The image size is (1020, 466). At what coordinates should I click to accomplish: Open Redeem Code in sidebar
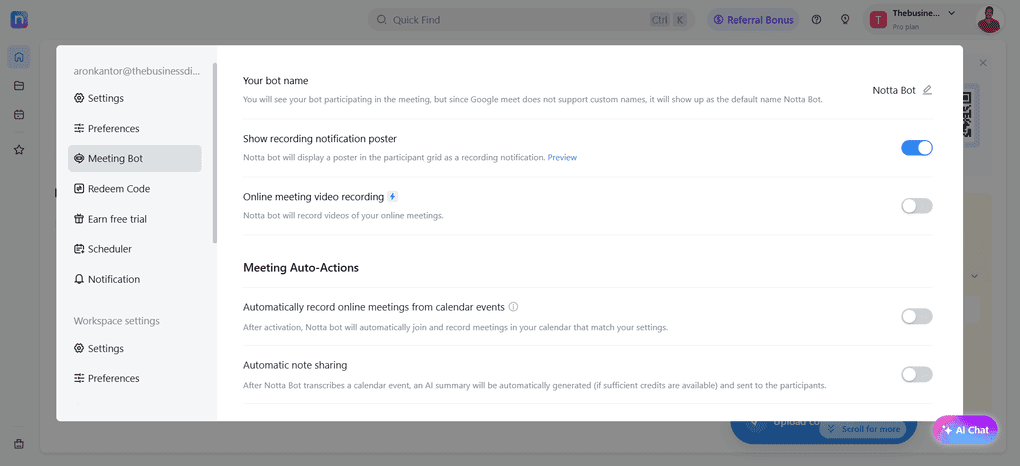pyautogui.click(x=135, y=189)
